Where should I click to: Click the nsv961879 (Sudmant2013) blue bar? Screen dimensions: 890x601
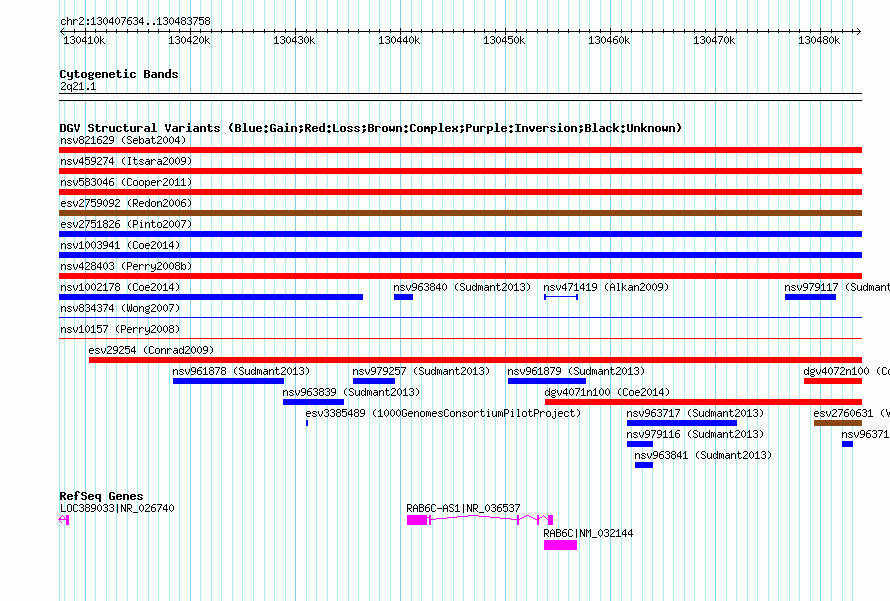click(547, 381)
